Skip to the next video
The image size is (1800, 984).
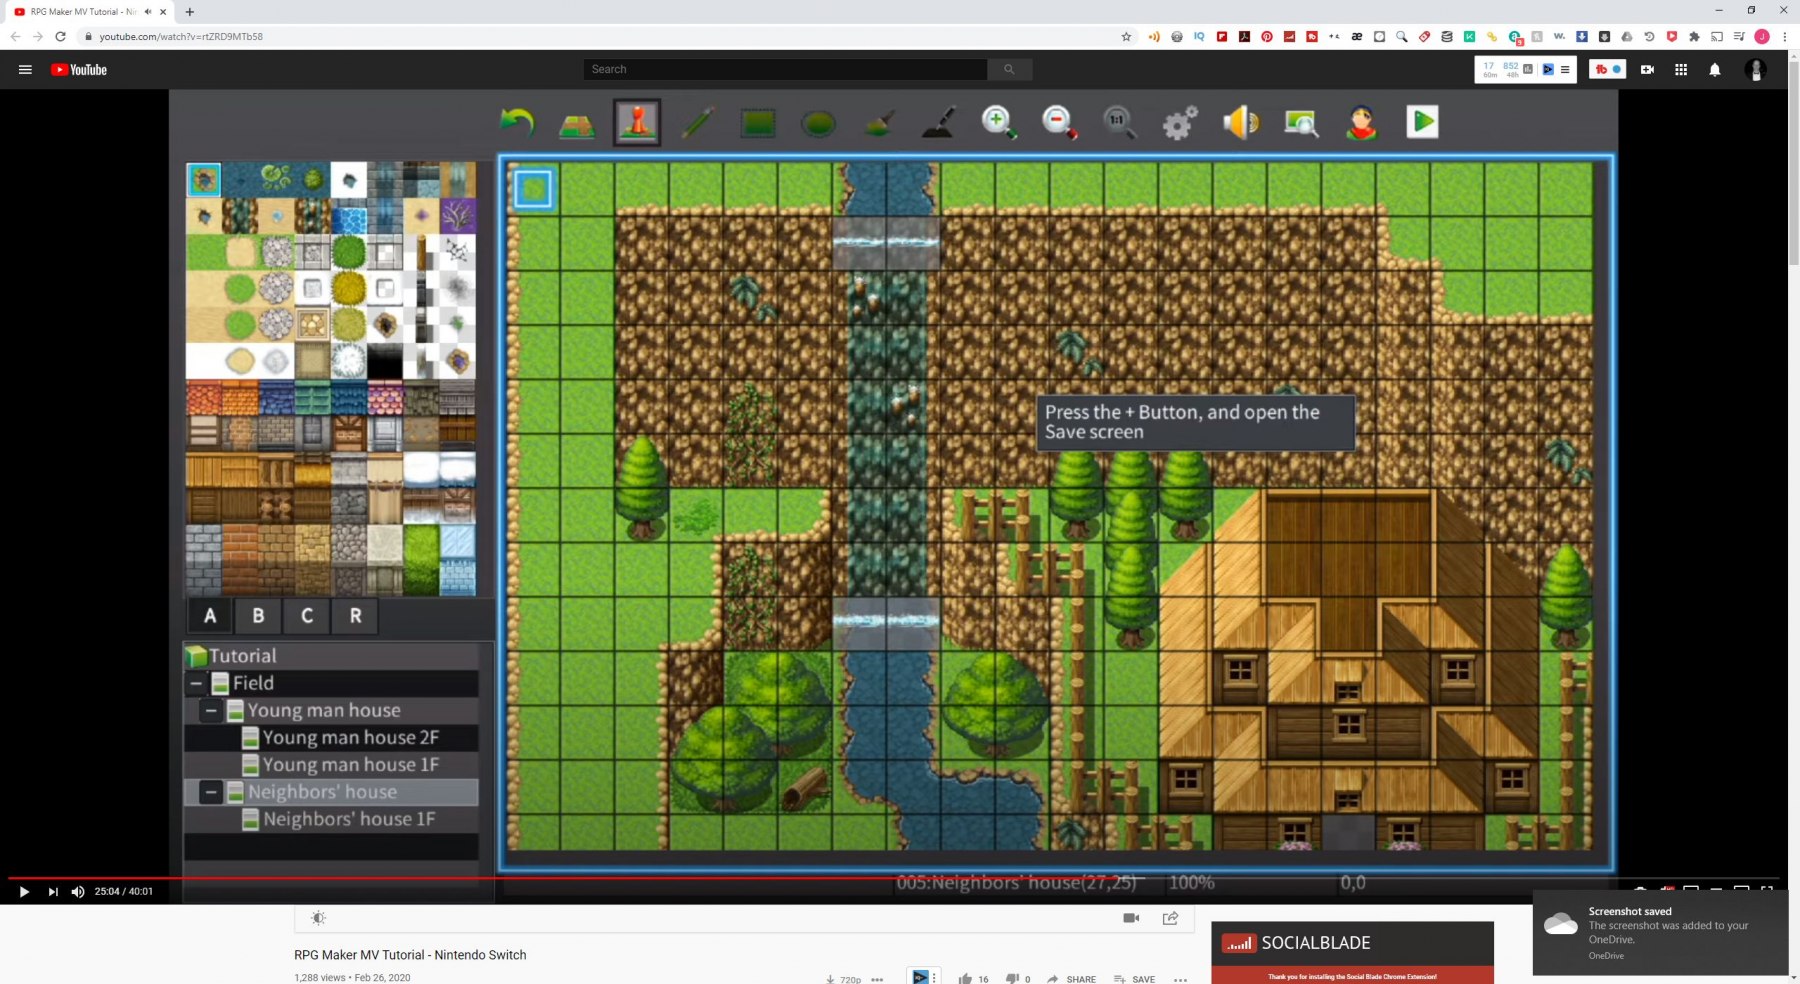52,892
